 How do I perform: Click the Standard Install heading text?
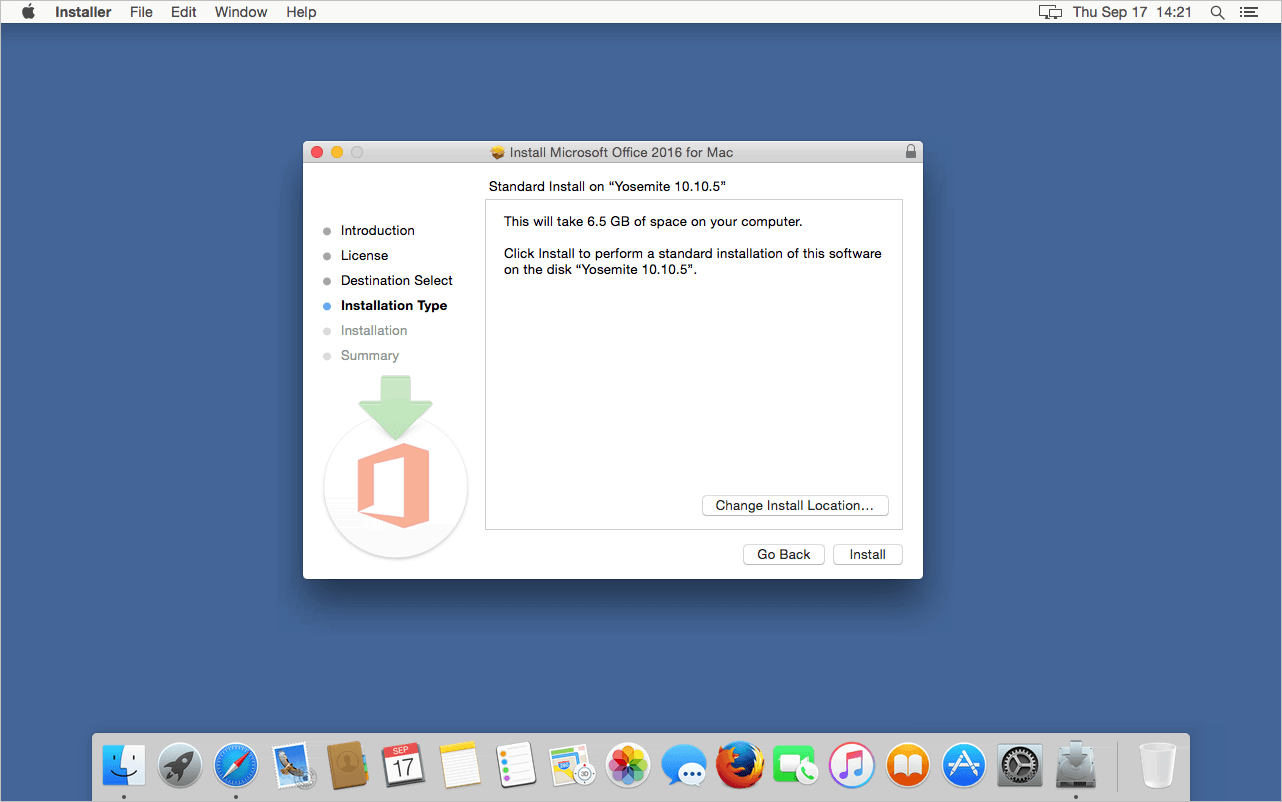point(607,187)
